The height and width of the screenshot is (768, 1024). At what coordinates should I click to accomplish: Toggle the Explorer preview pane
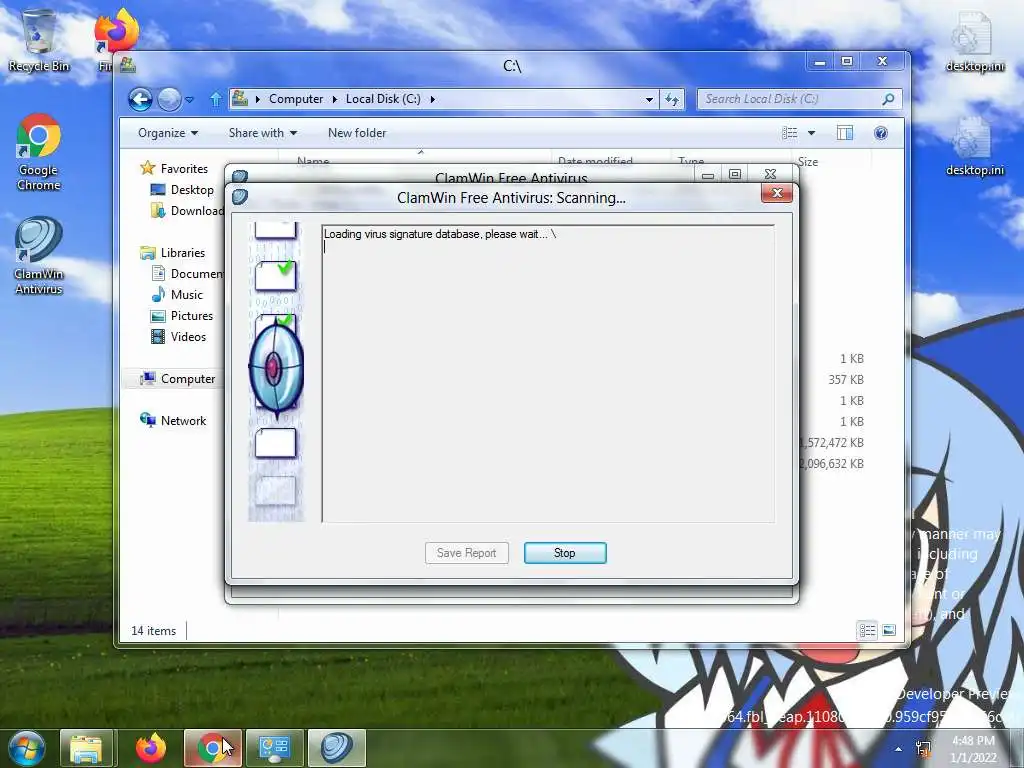pos(844,133)
